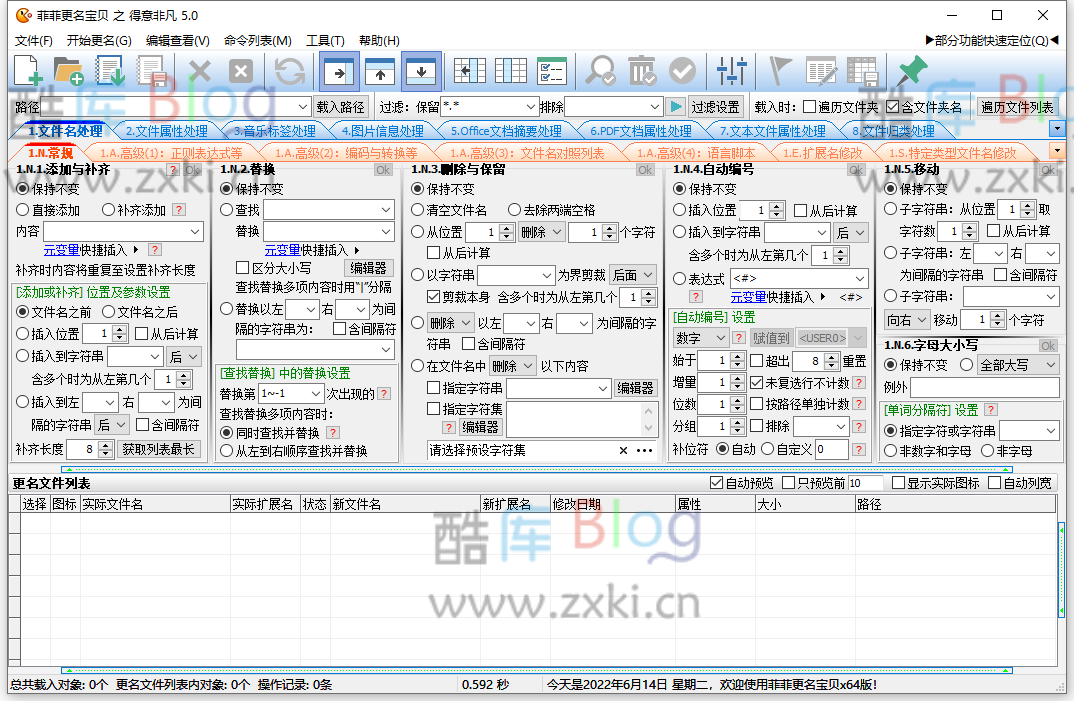Click the refresh icon in the toolbar

pyautogui.click(x=289, y=70)
